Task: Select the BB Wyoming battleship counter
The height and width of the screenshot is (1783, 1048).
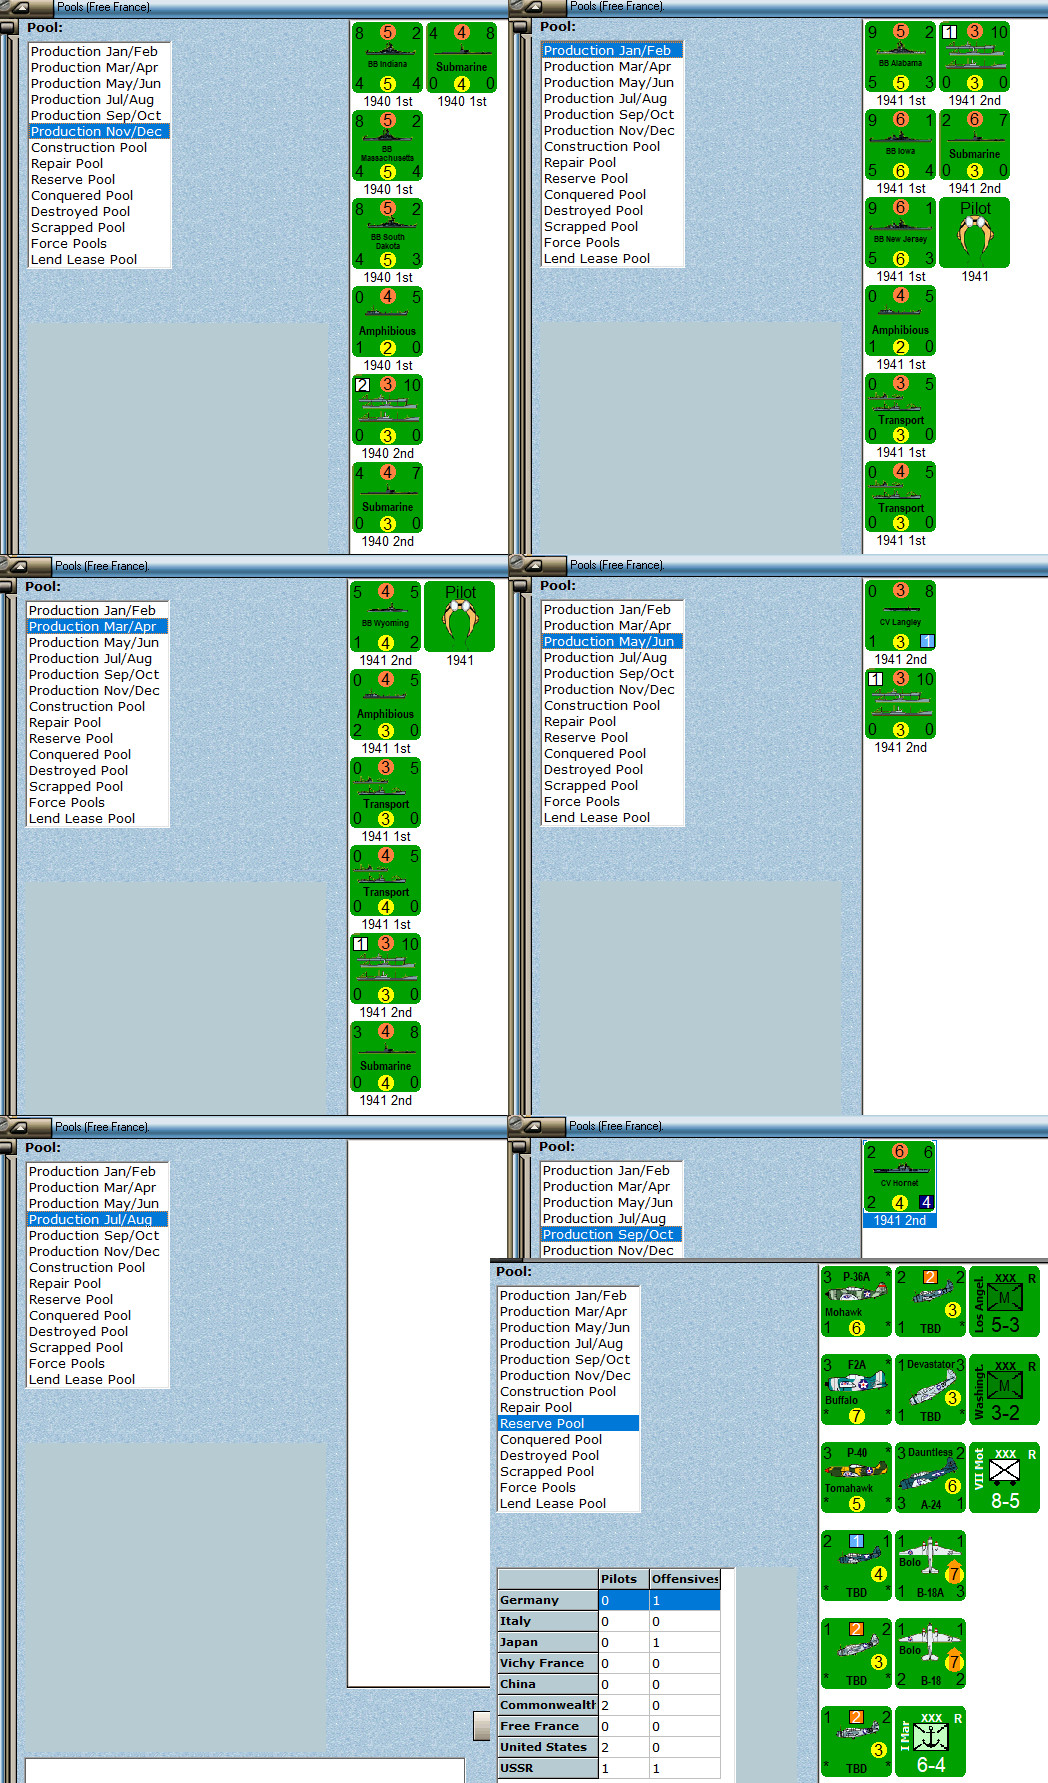Action: pos(386,616)
